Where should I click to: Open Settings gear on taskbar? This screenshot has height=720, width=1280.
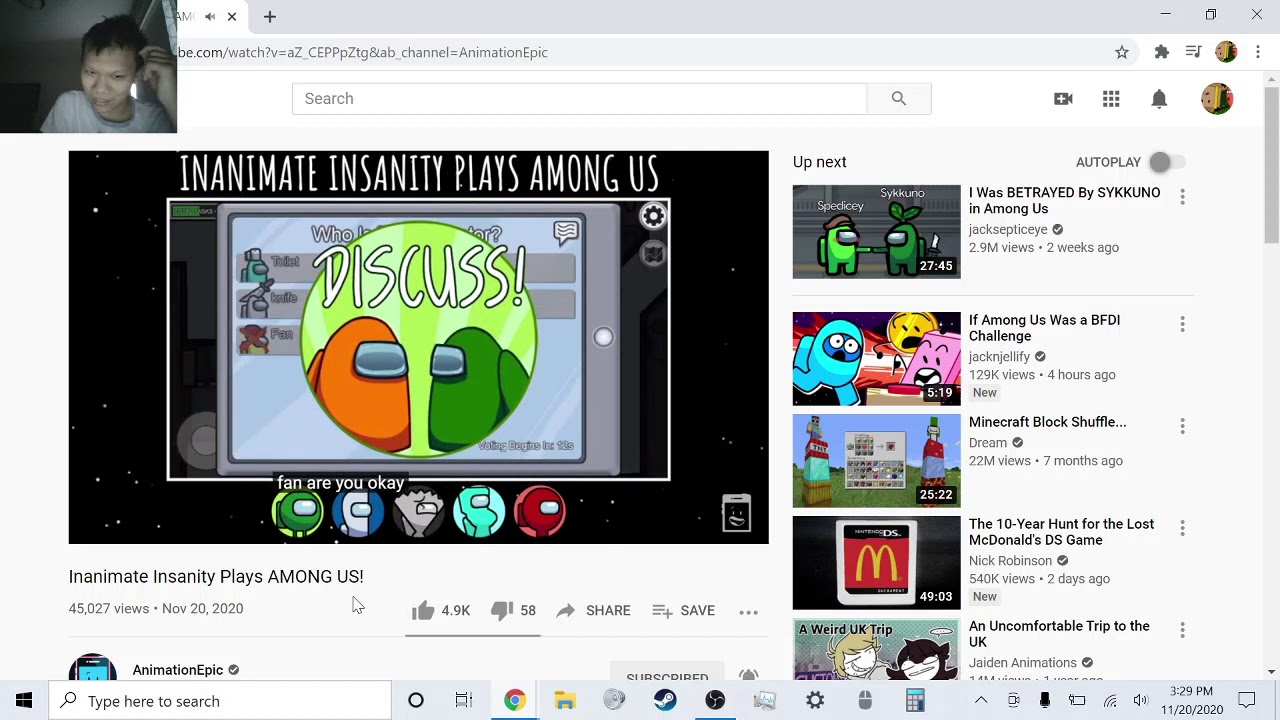(x=815, y=701)
